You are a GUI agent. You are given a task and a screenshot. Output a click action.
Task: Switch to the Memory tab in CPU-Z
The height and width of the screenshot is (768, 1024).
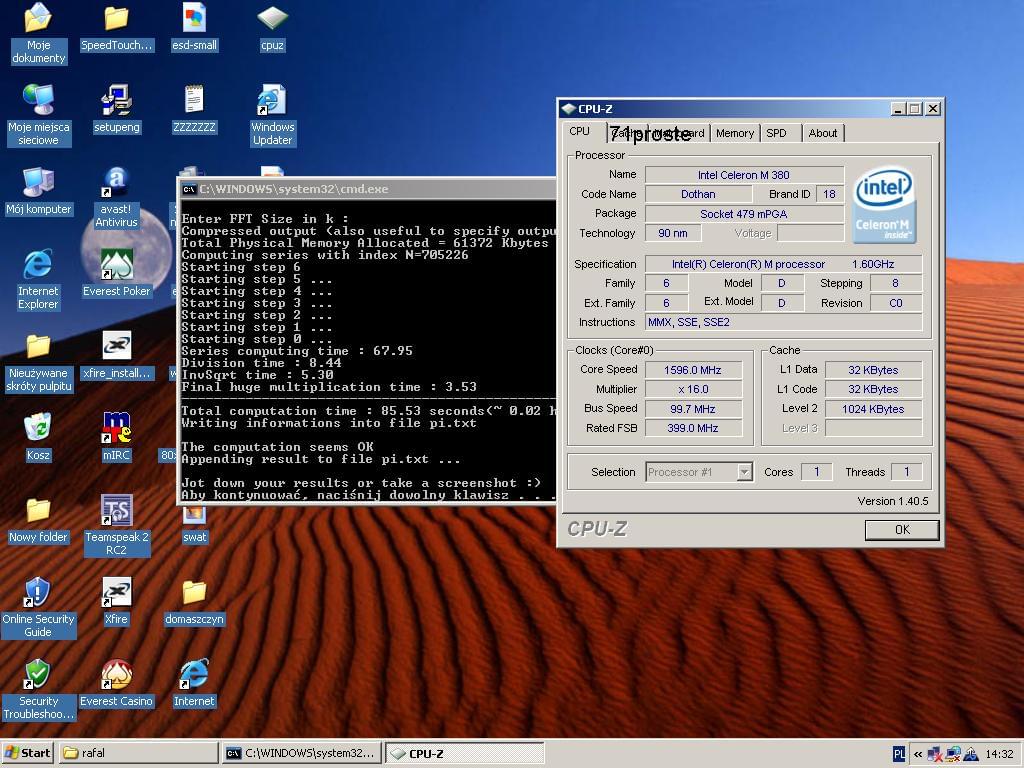pos(735,133)
